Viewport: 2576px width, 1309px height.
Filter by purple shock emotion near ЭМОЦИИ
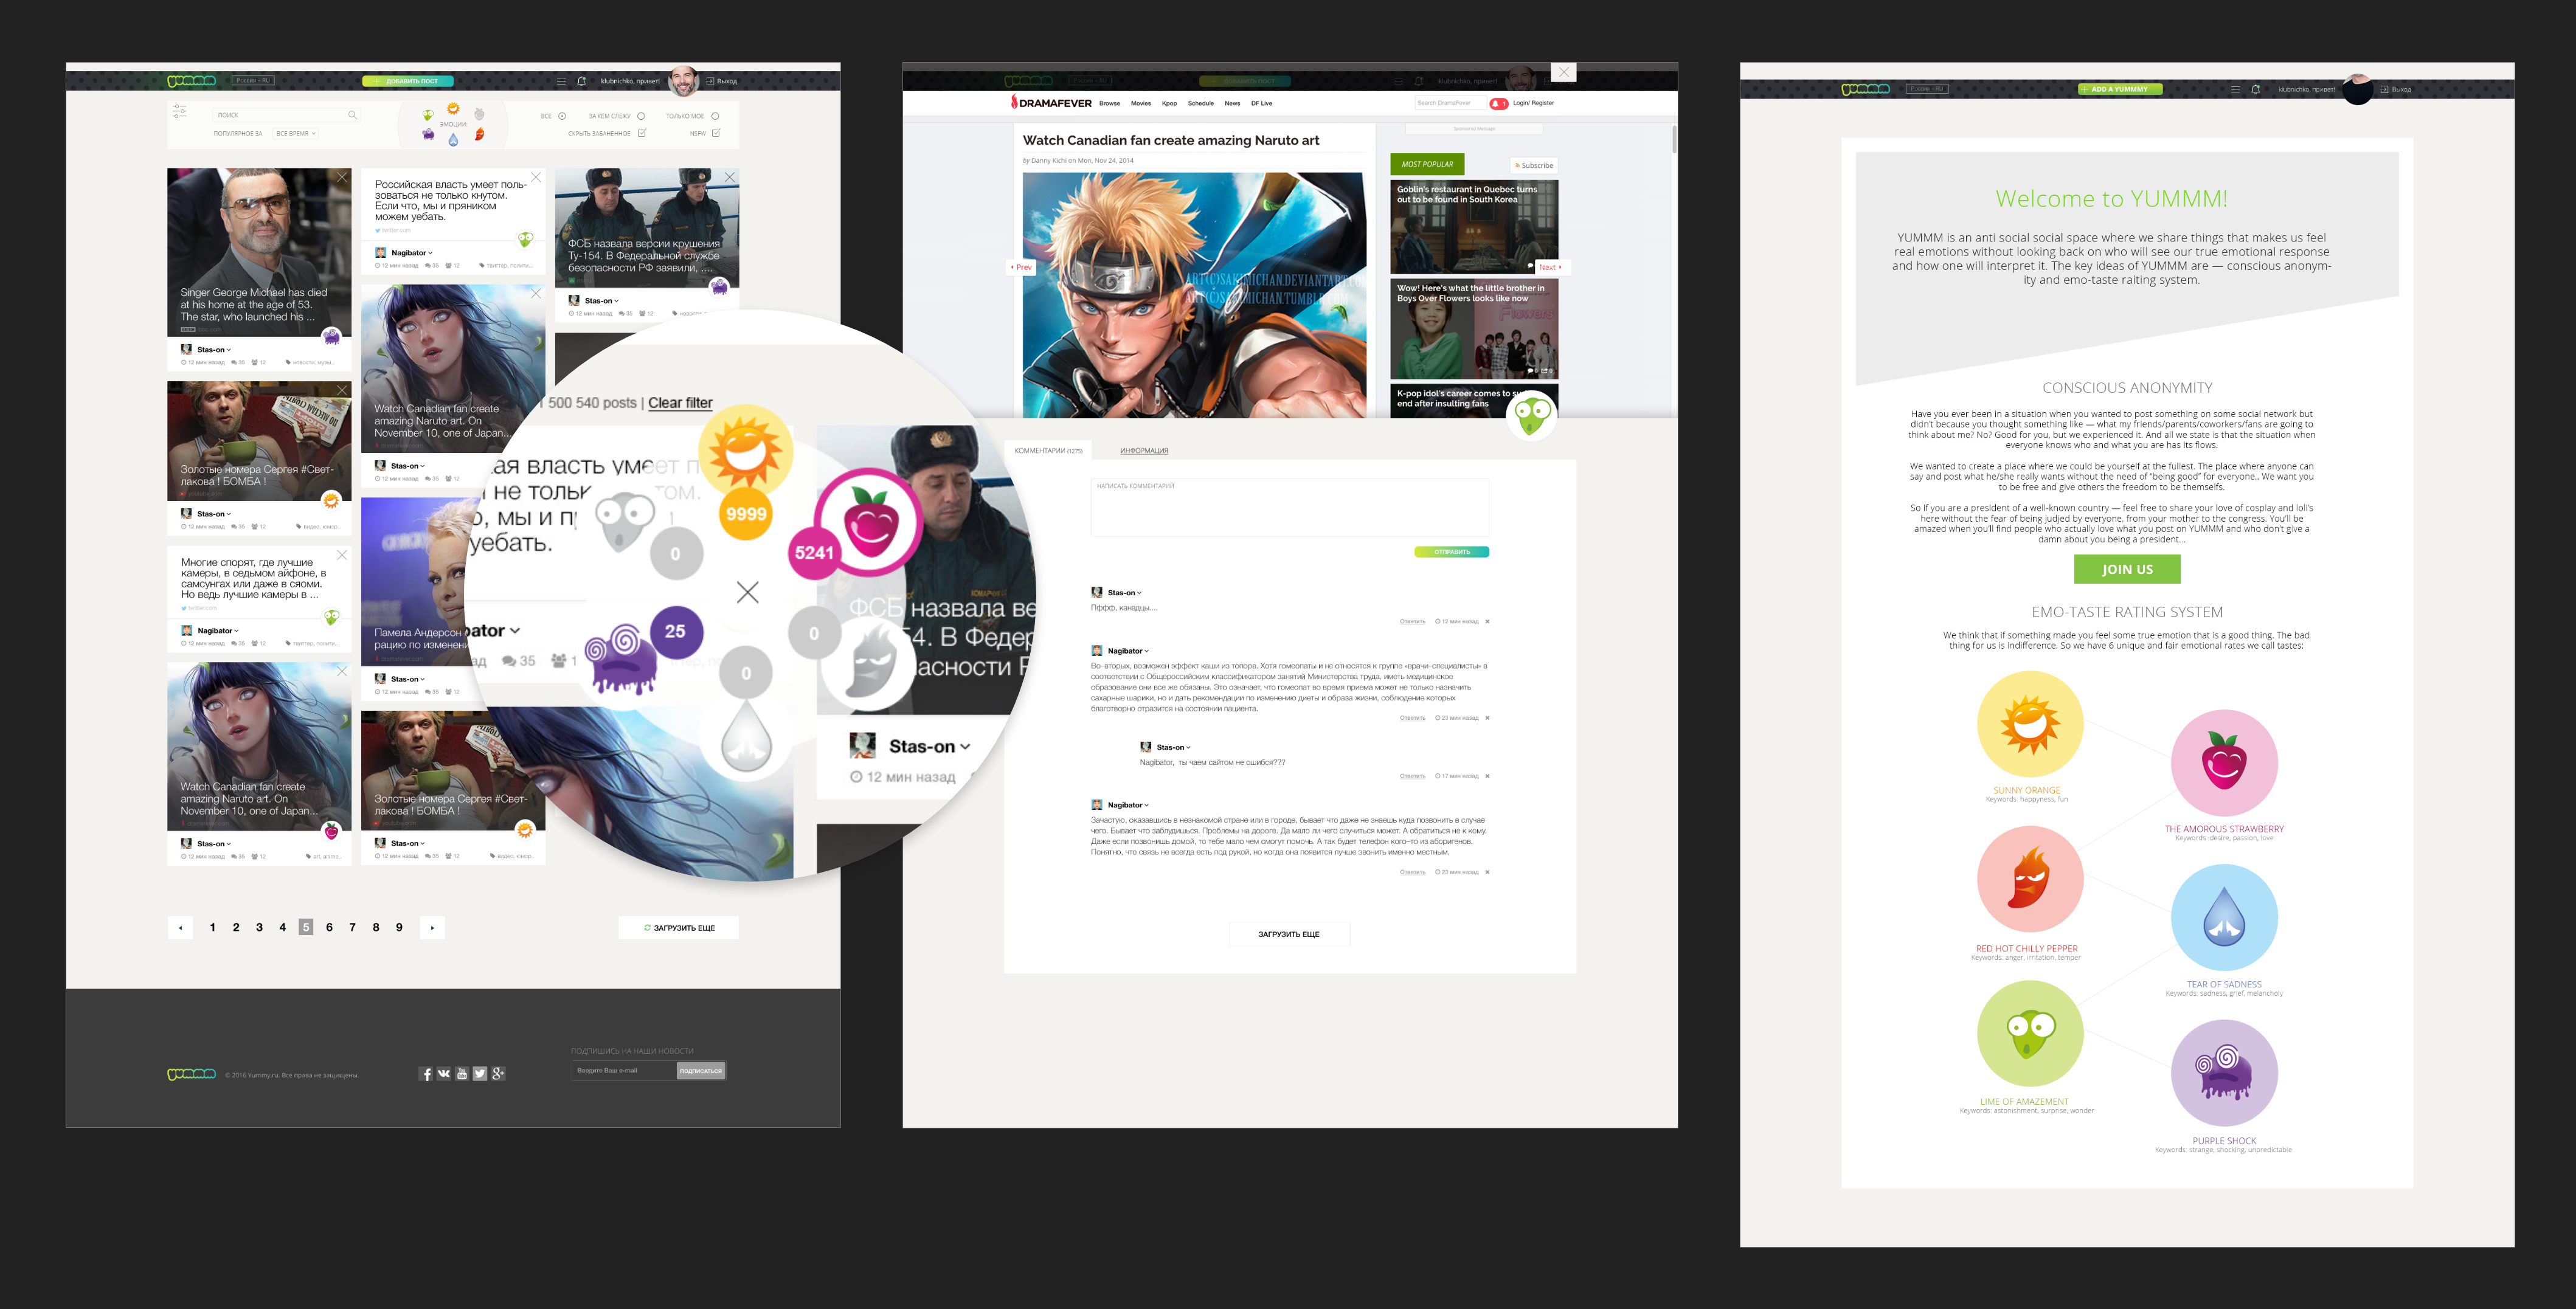[x=428, y=134]
